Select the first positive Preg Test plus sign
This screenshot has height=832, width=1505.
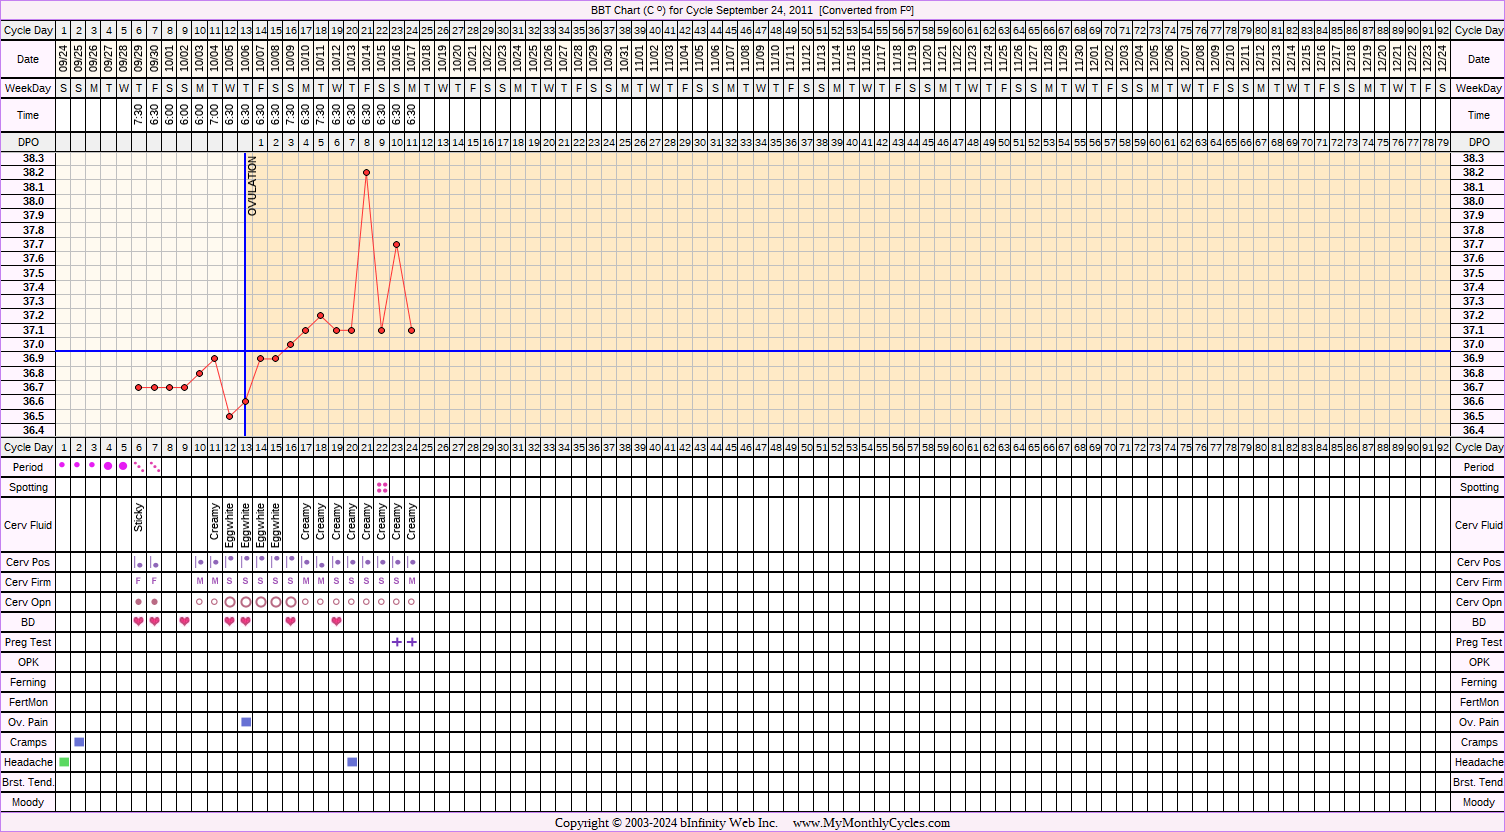point(397,642)
